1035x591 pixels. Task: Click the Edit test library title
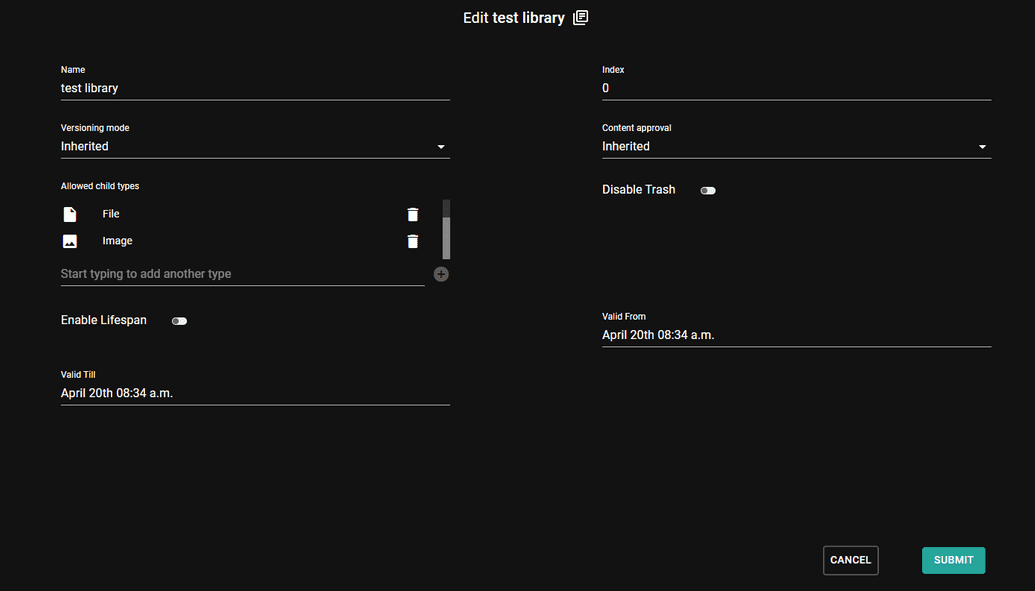coord(514,18)
